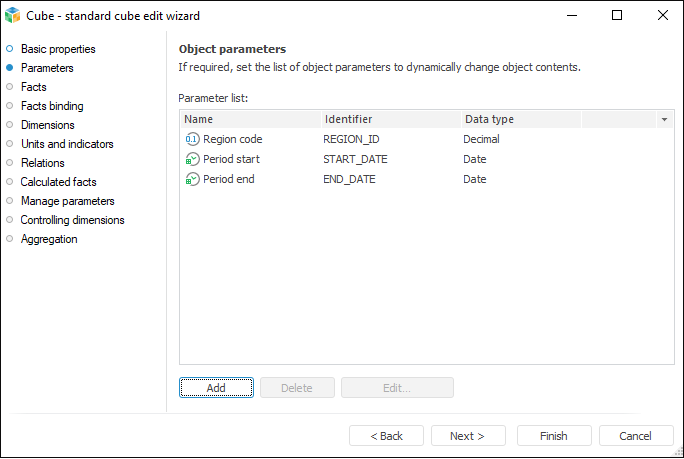This screenshot has height=459, width=684.
Task: Sort by the Identifier column header
Action: click(x=389, y=119)
